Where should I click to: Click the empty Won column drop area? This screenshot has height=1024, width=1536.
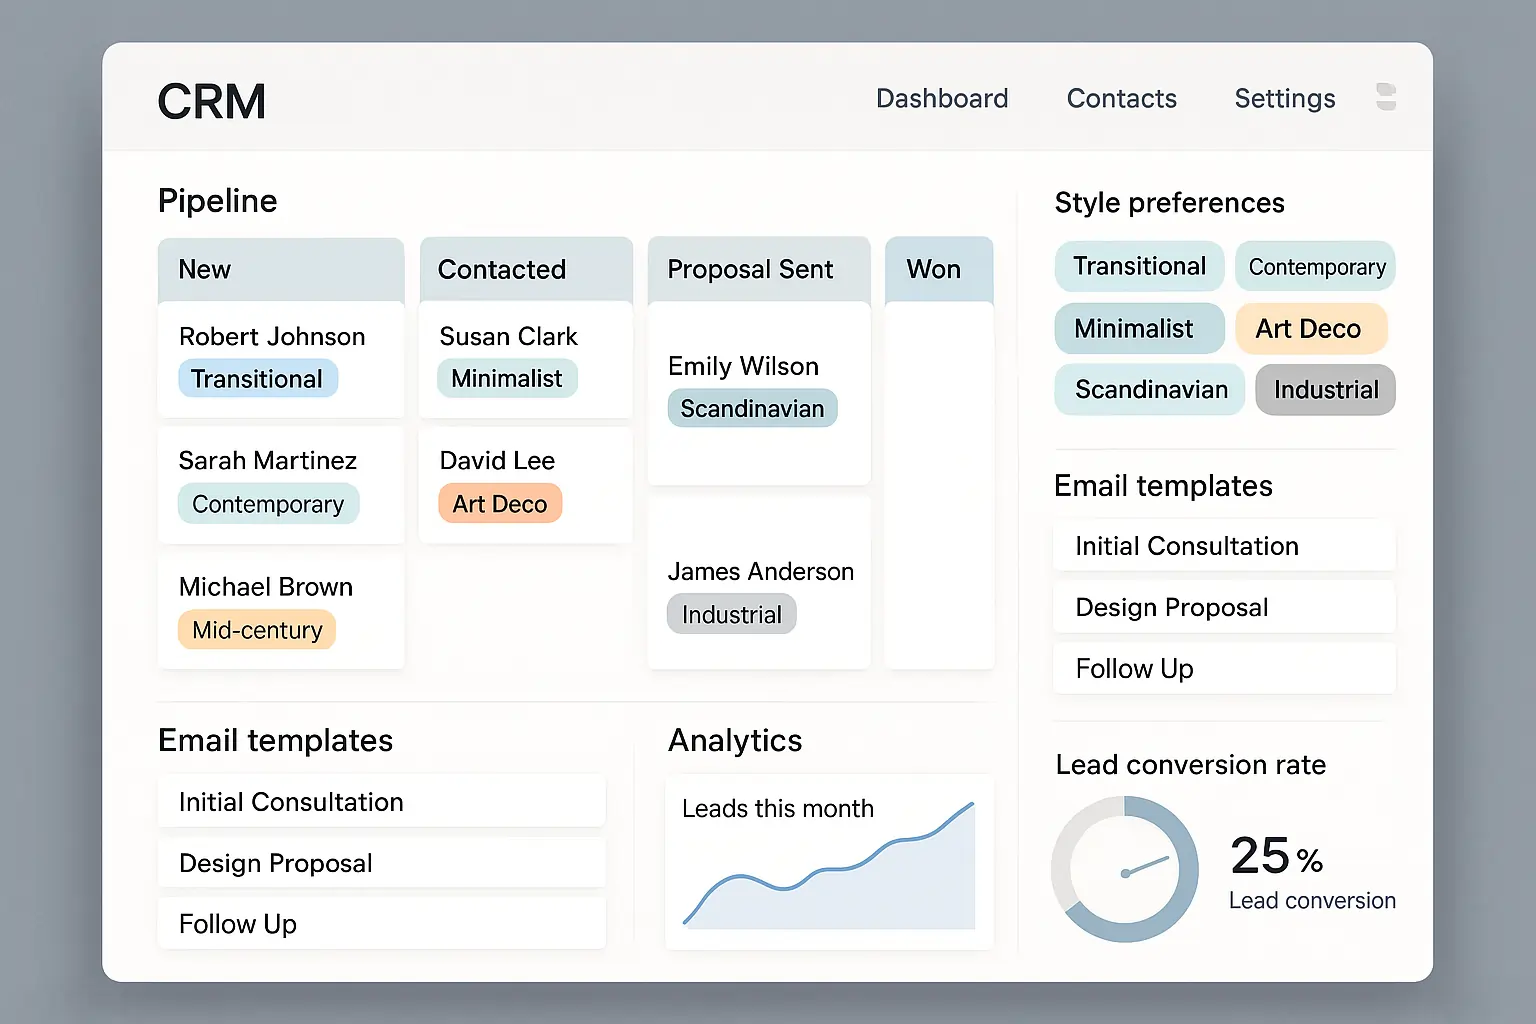[x=939, y=485]
